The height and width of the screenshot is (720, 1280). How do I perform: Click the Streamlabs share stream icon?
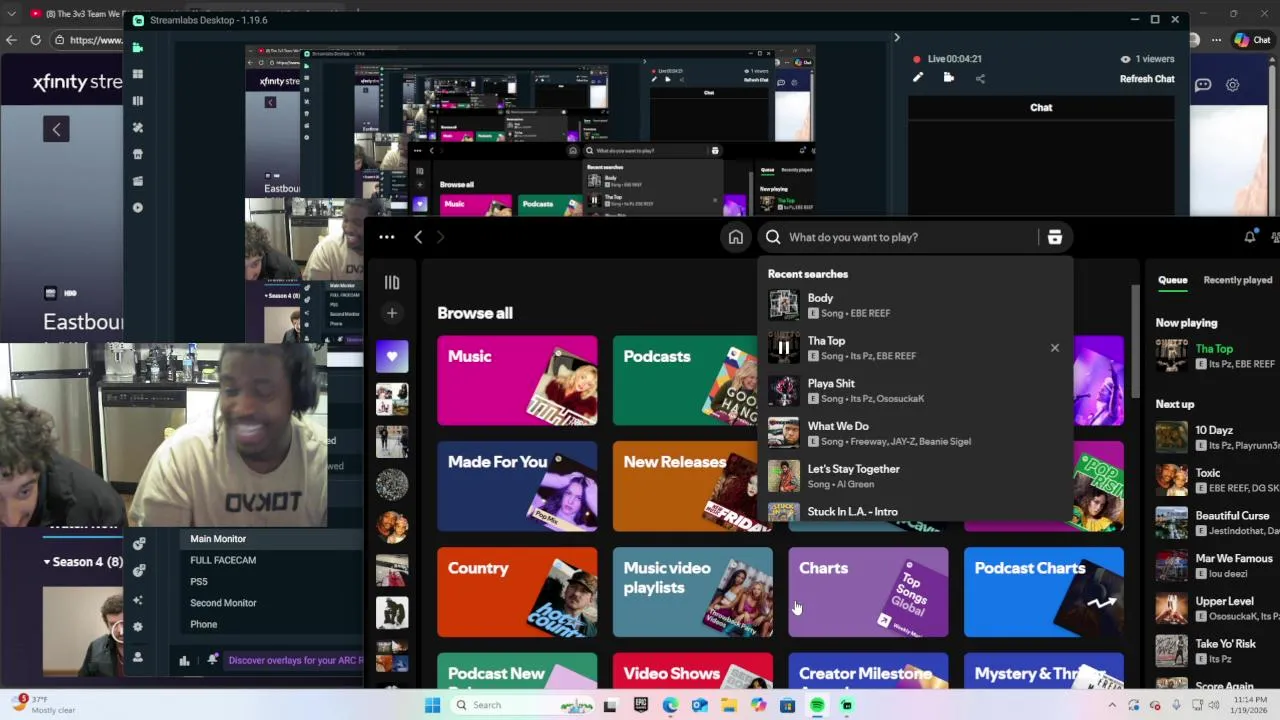click(980, 78)
